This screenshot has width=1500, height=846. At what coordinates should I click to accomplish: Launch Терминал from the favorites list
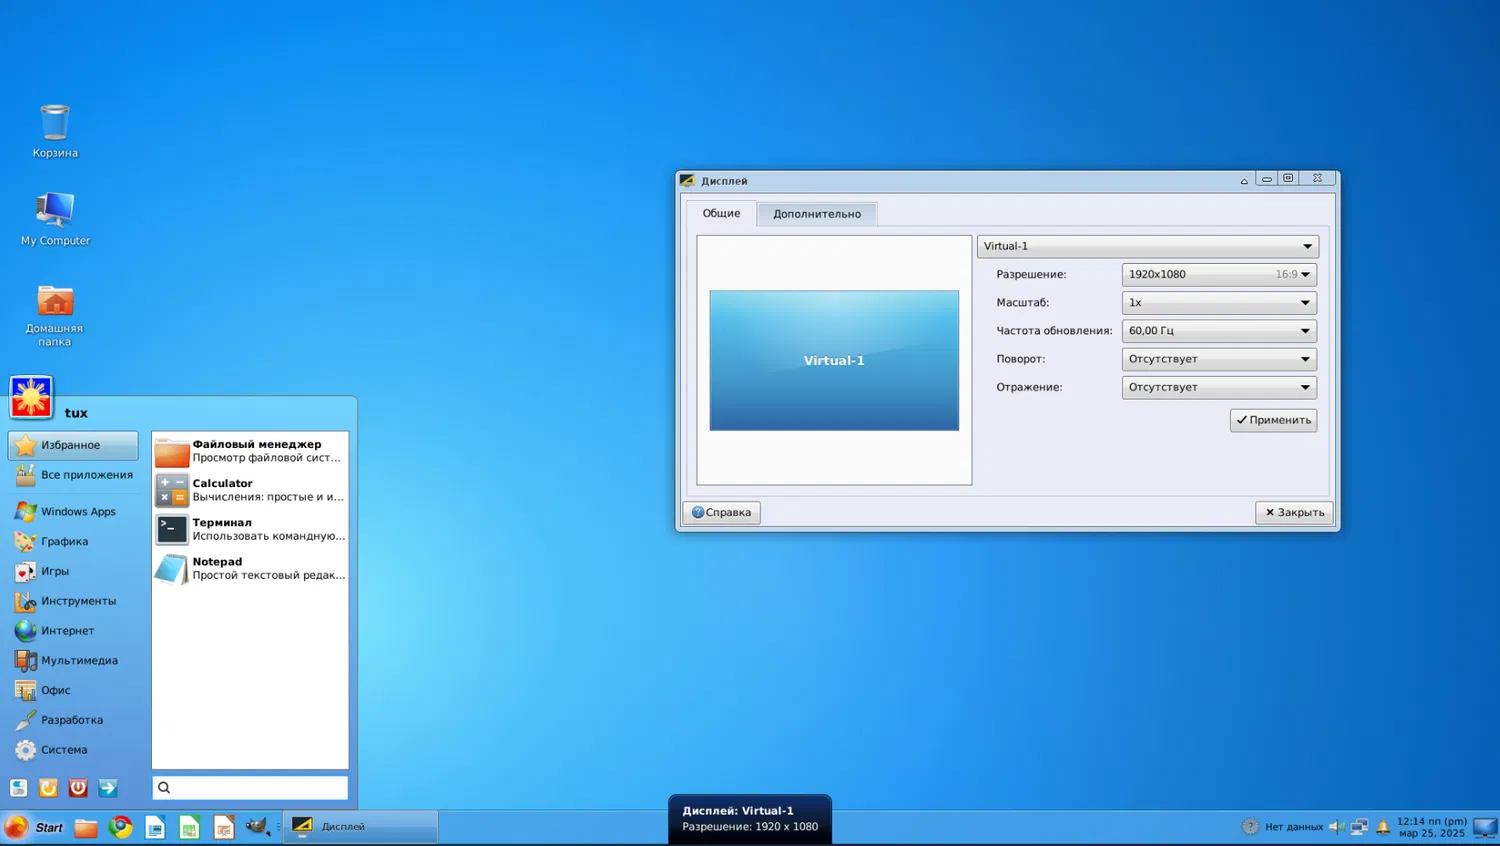click(250, 529)
